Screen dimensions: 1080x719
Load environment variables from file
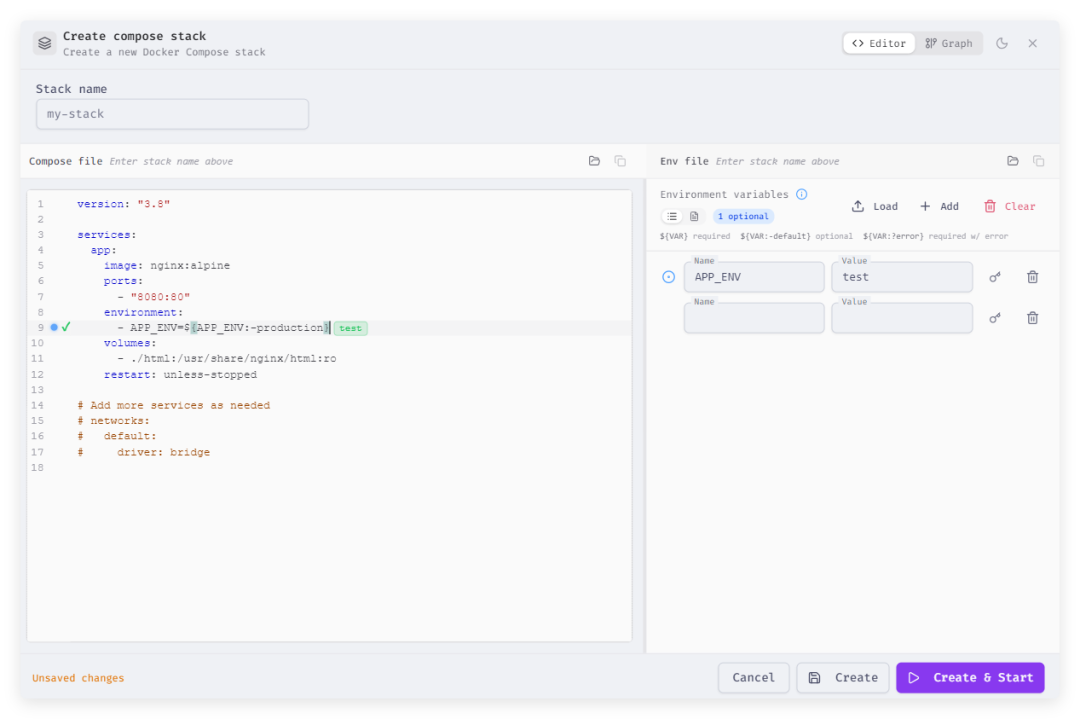coord(875,207)
